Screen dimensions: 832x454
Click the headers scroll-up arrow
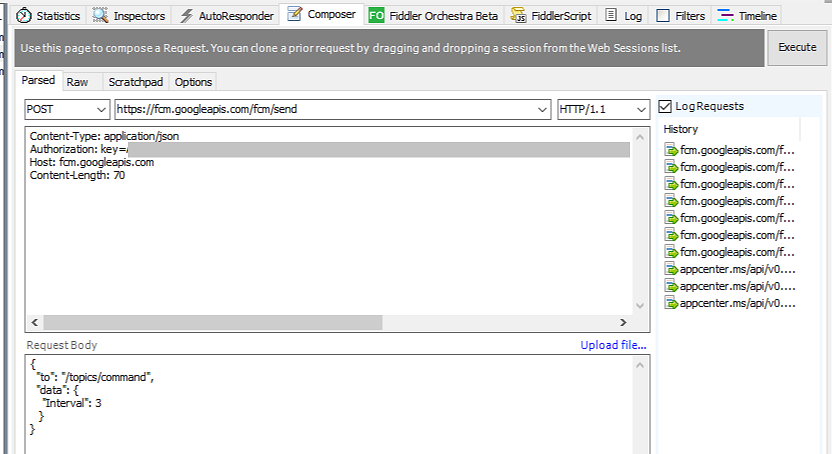pos(640,137)
